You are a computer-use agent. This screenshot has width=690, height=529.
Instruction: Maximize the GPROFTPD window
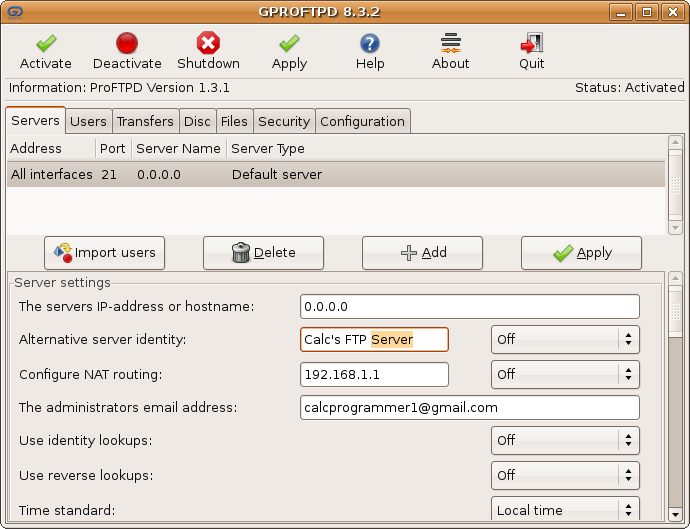(646, 12)
